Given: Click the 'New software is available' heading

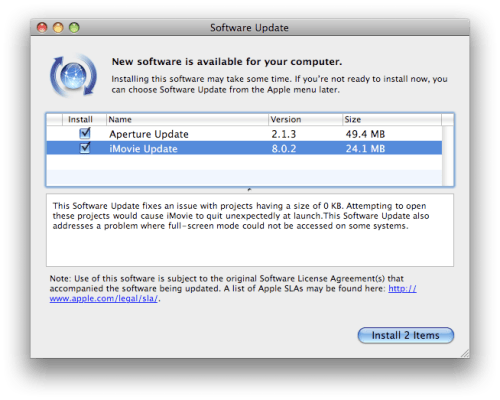Looking at the screenshot, I should (x=227, y=62).
